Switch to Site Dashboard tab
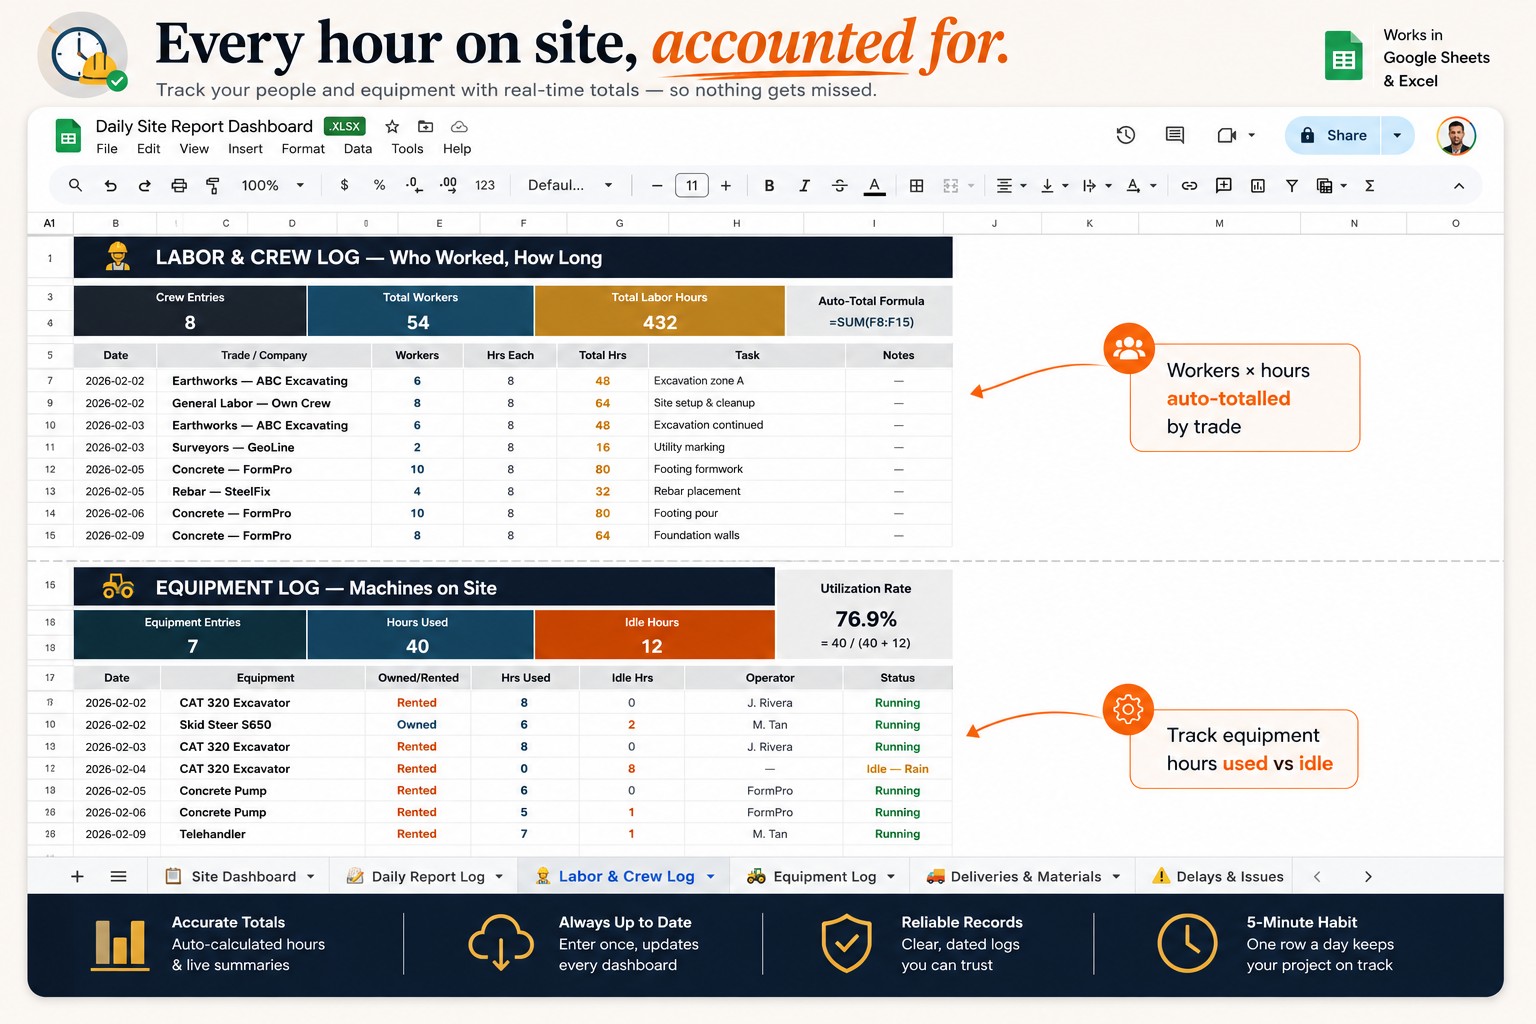Viewport: 1536px width, 1024px height. click(239, 876)
